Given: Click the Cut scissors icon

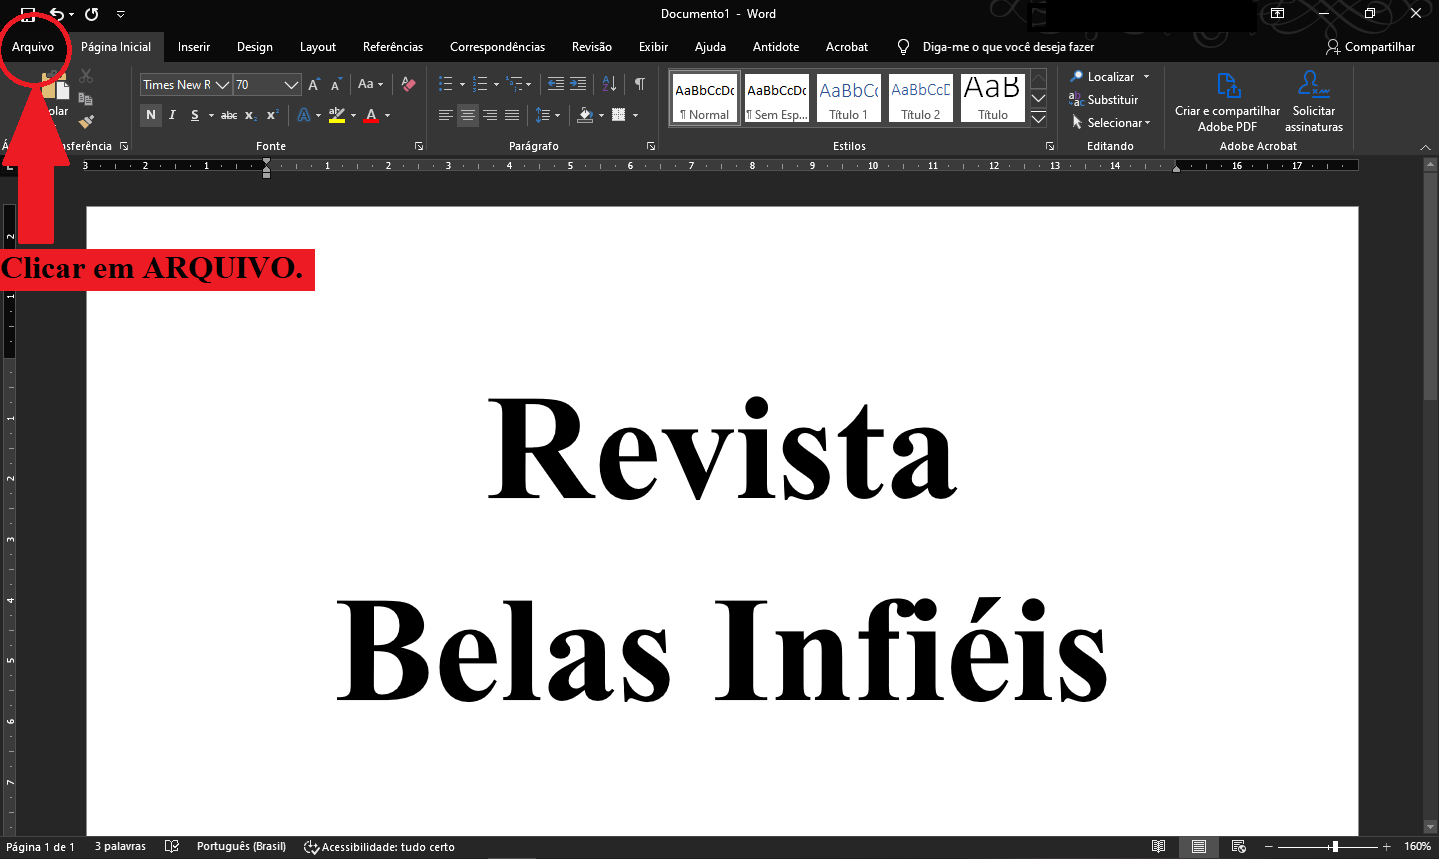Looking at the screenshot, I should 86,76.
